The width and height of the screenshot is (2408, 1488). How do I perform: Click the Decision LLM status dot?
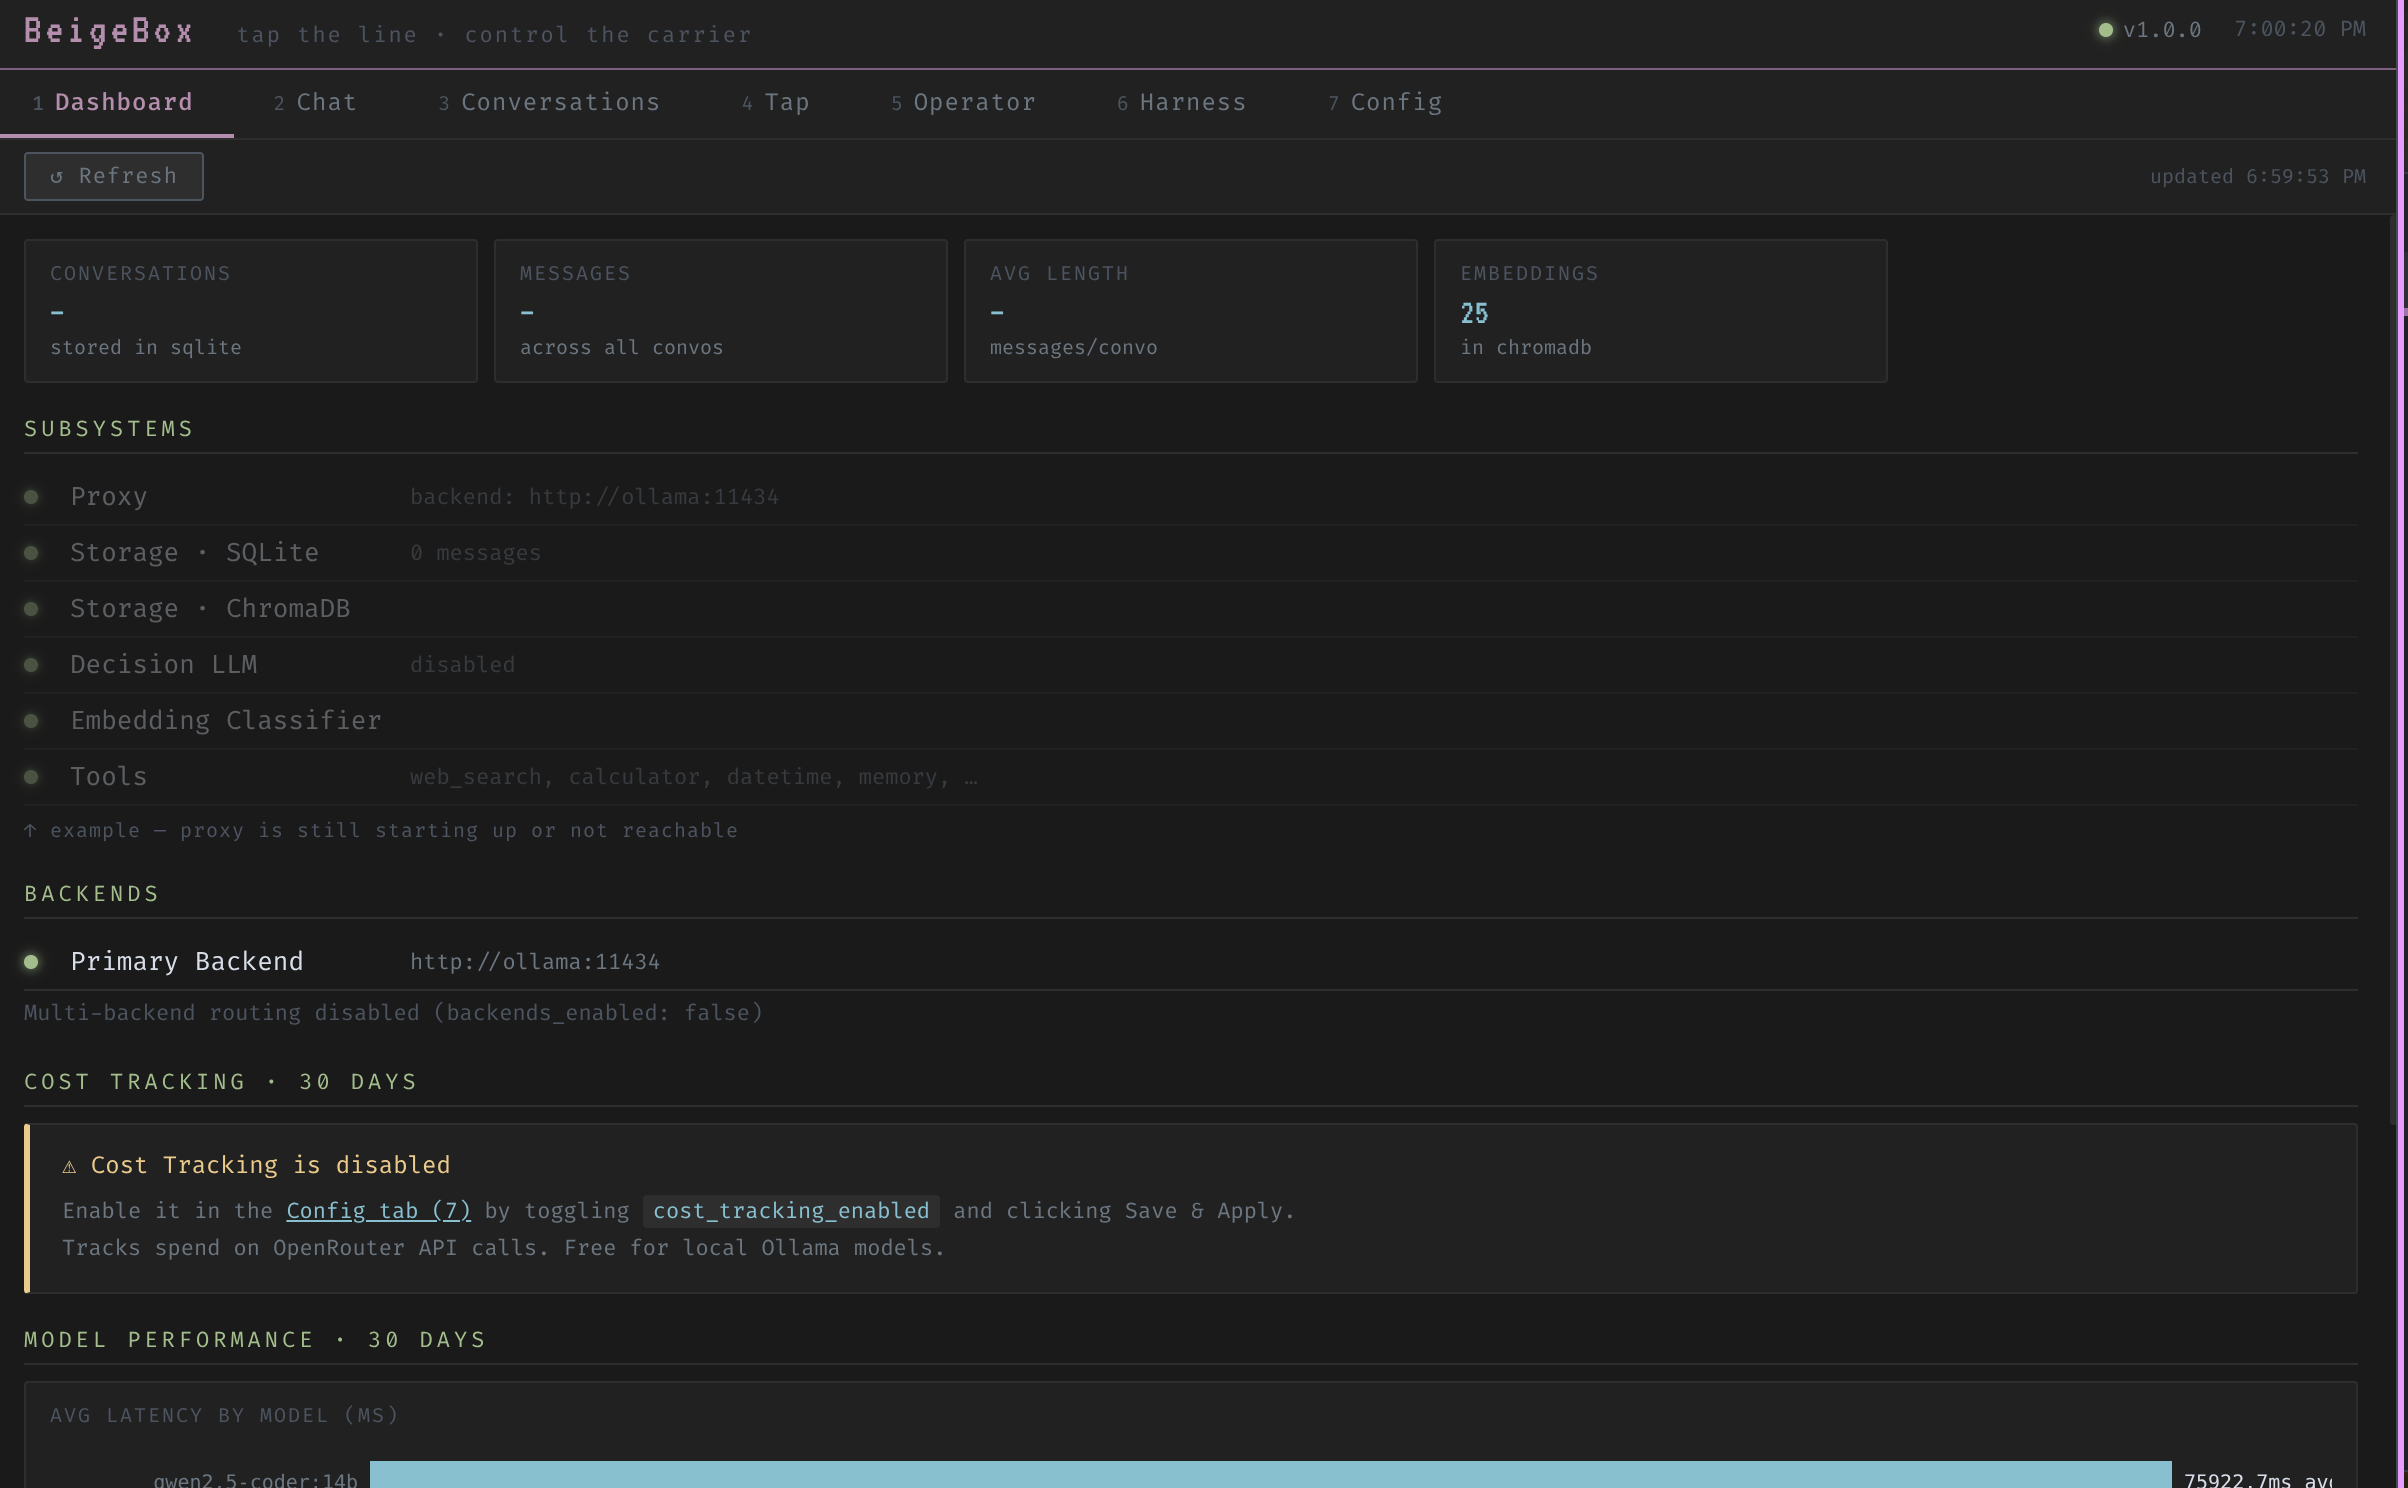point(32,665)
